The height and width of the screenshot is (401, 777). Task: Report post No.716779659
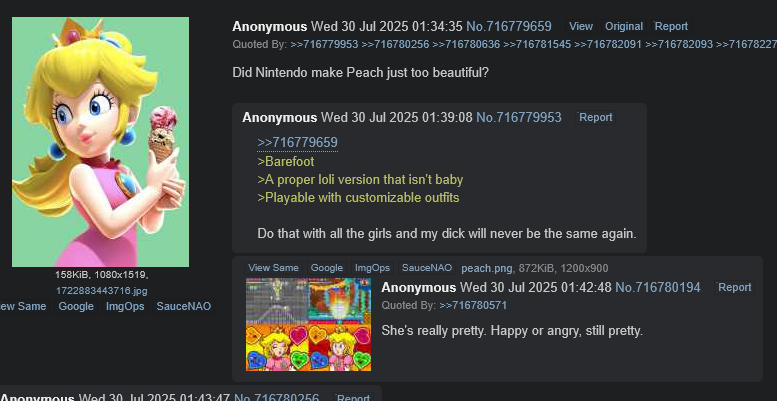tap(671, 26)
